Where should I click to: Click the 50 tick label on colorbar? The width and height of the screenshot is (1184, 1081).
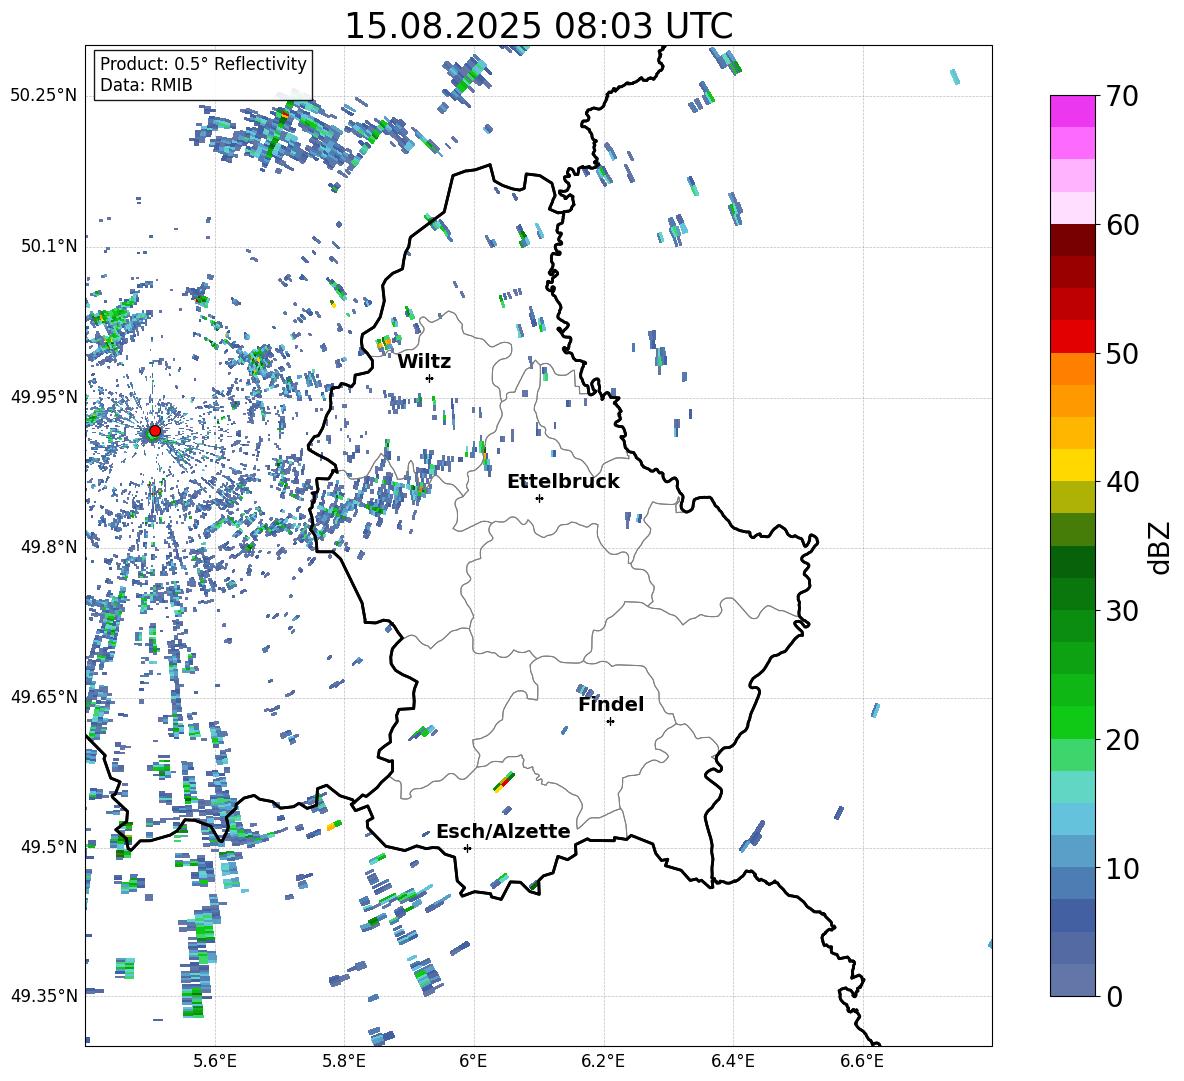click(x=1121, y=353)
